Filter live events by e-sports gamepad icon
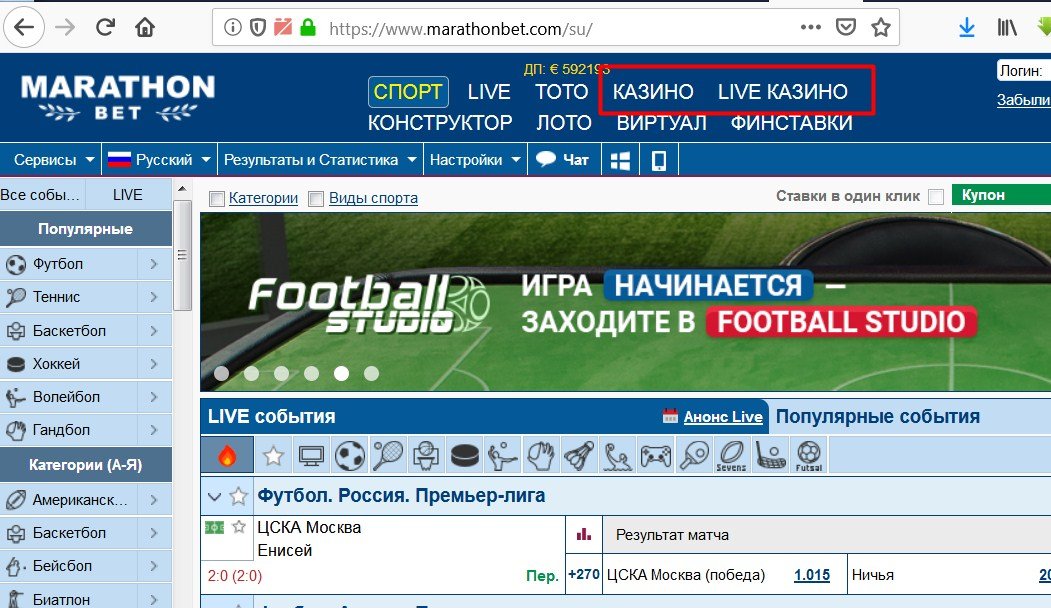1051x608 pixels. click(656, 456)
